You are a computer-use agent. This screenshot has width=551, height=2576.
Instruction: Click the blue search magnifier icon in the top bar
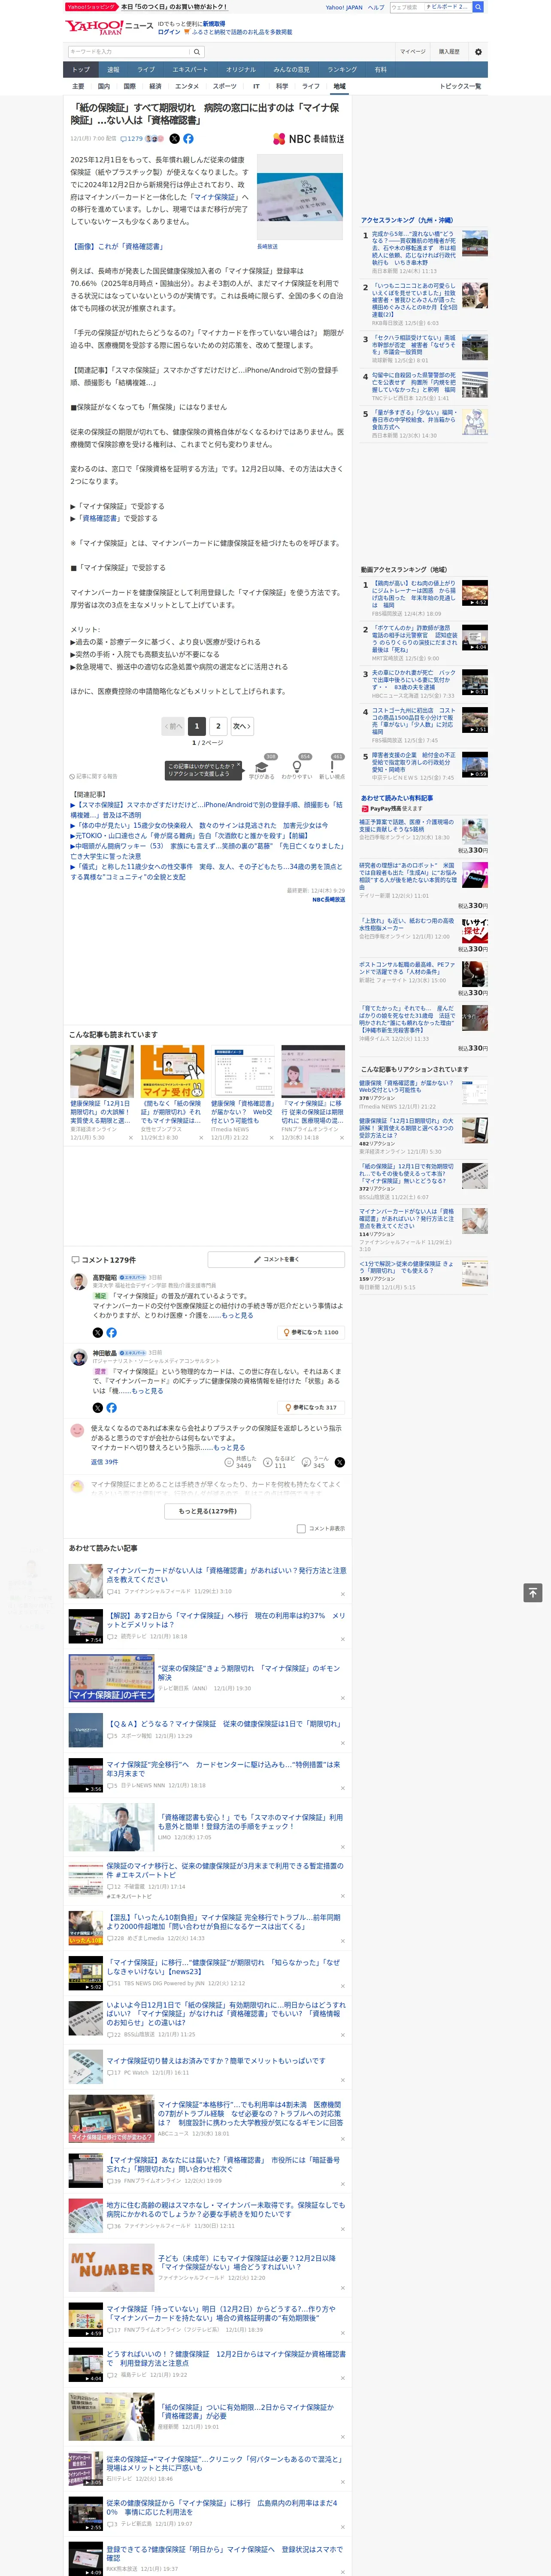pyautogui.click(x=478, y=7)
